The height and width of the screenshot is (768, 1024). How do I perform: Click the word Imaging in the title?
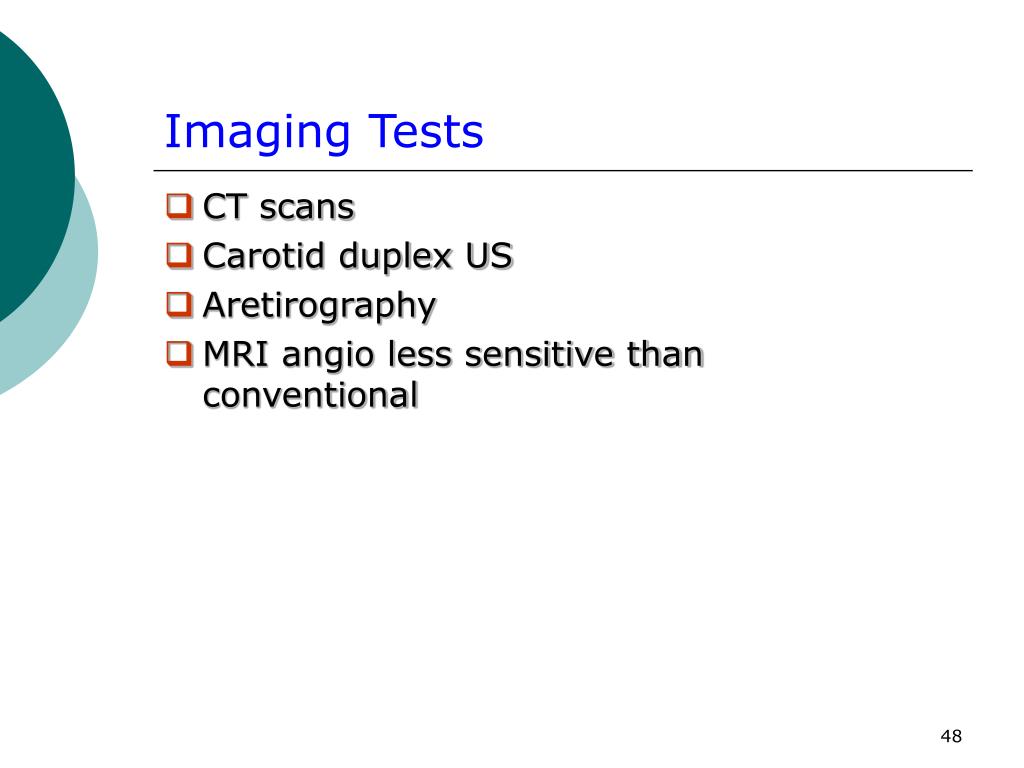point(257,133)
